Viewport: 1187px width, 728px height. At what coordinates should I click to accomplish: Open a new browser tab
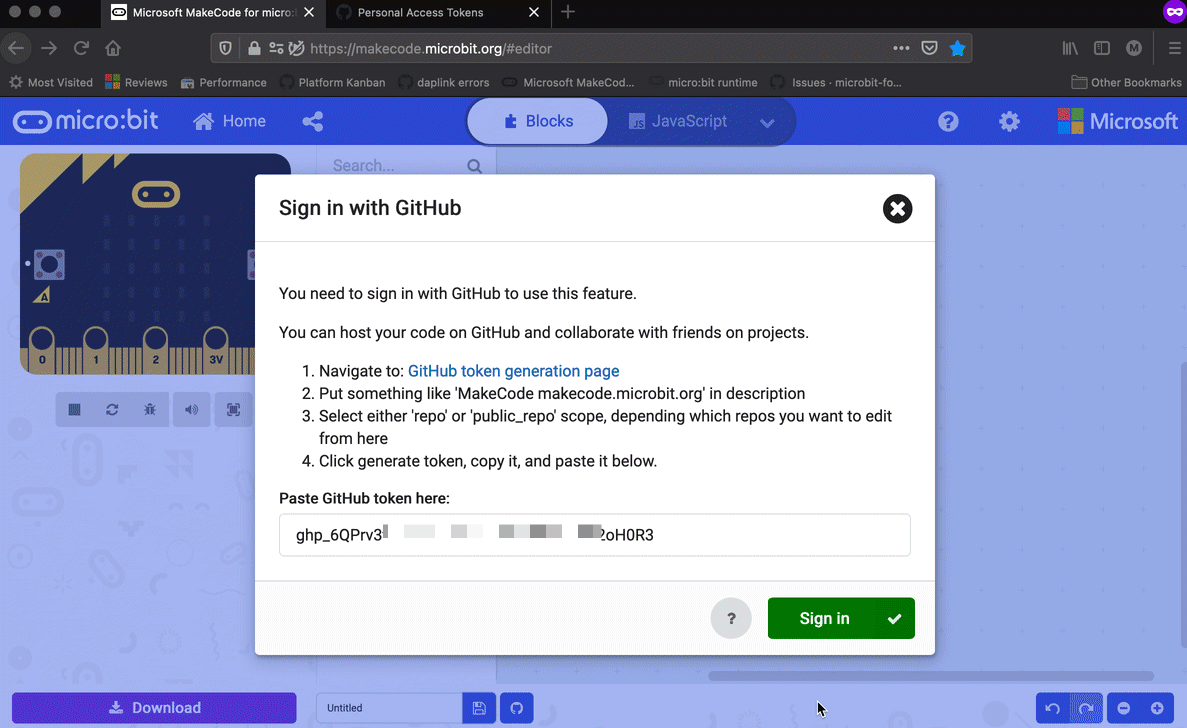coord(568,12)
